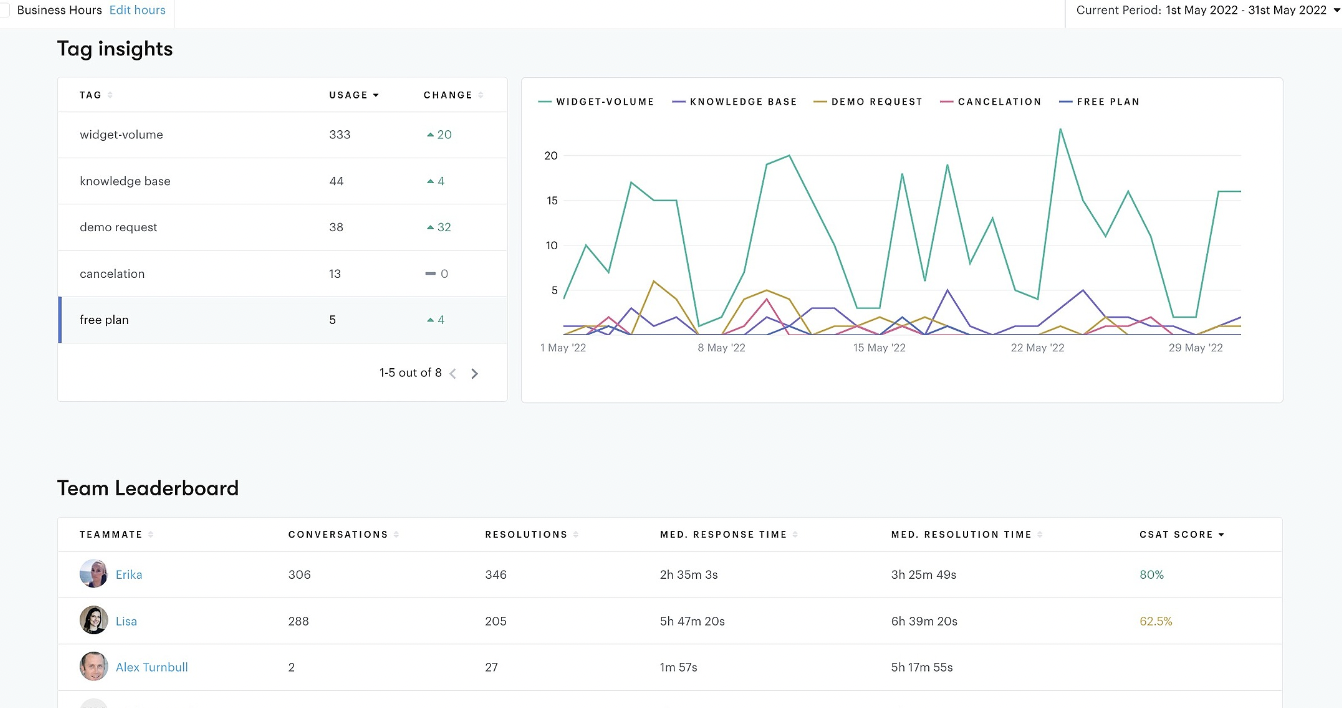
Task: Click Lisa's avatar picture
Action: 94,620
